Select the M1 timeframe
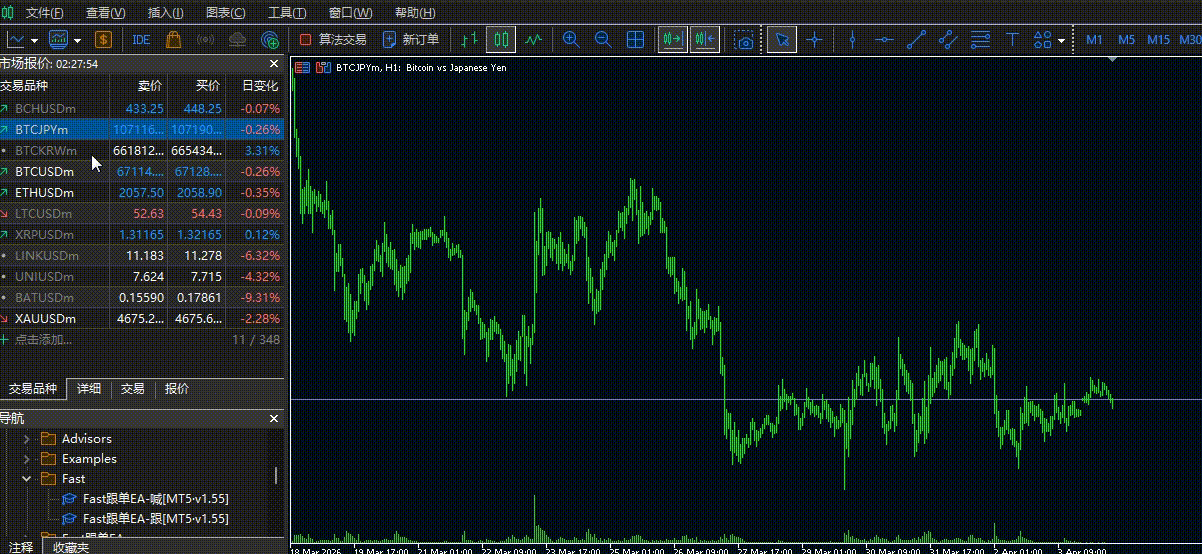This screenshot has width=1202, height=554. tap(1094, 40)
